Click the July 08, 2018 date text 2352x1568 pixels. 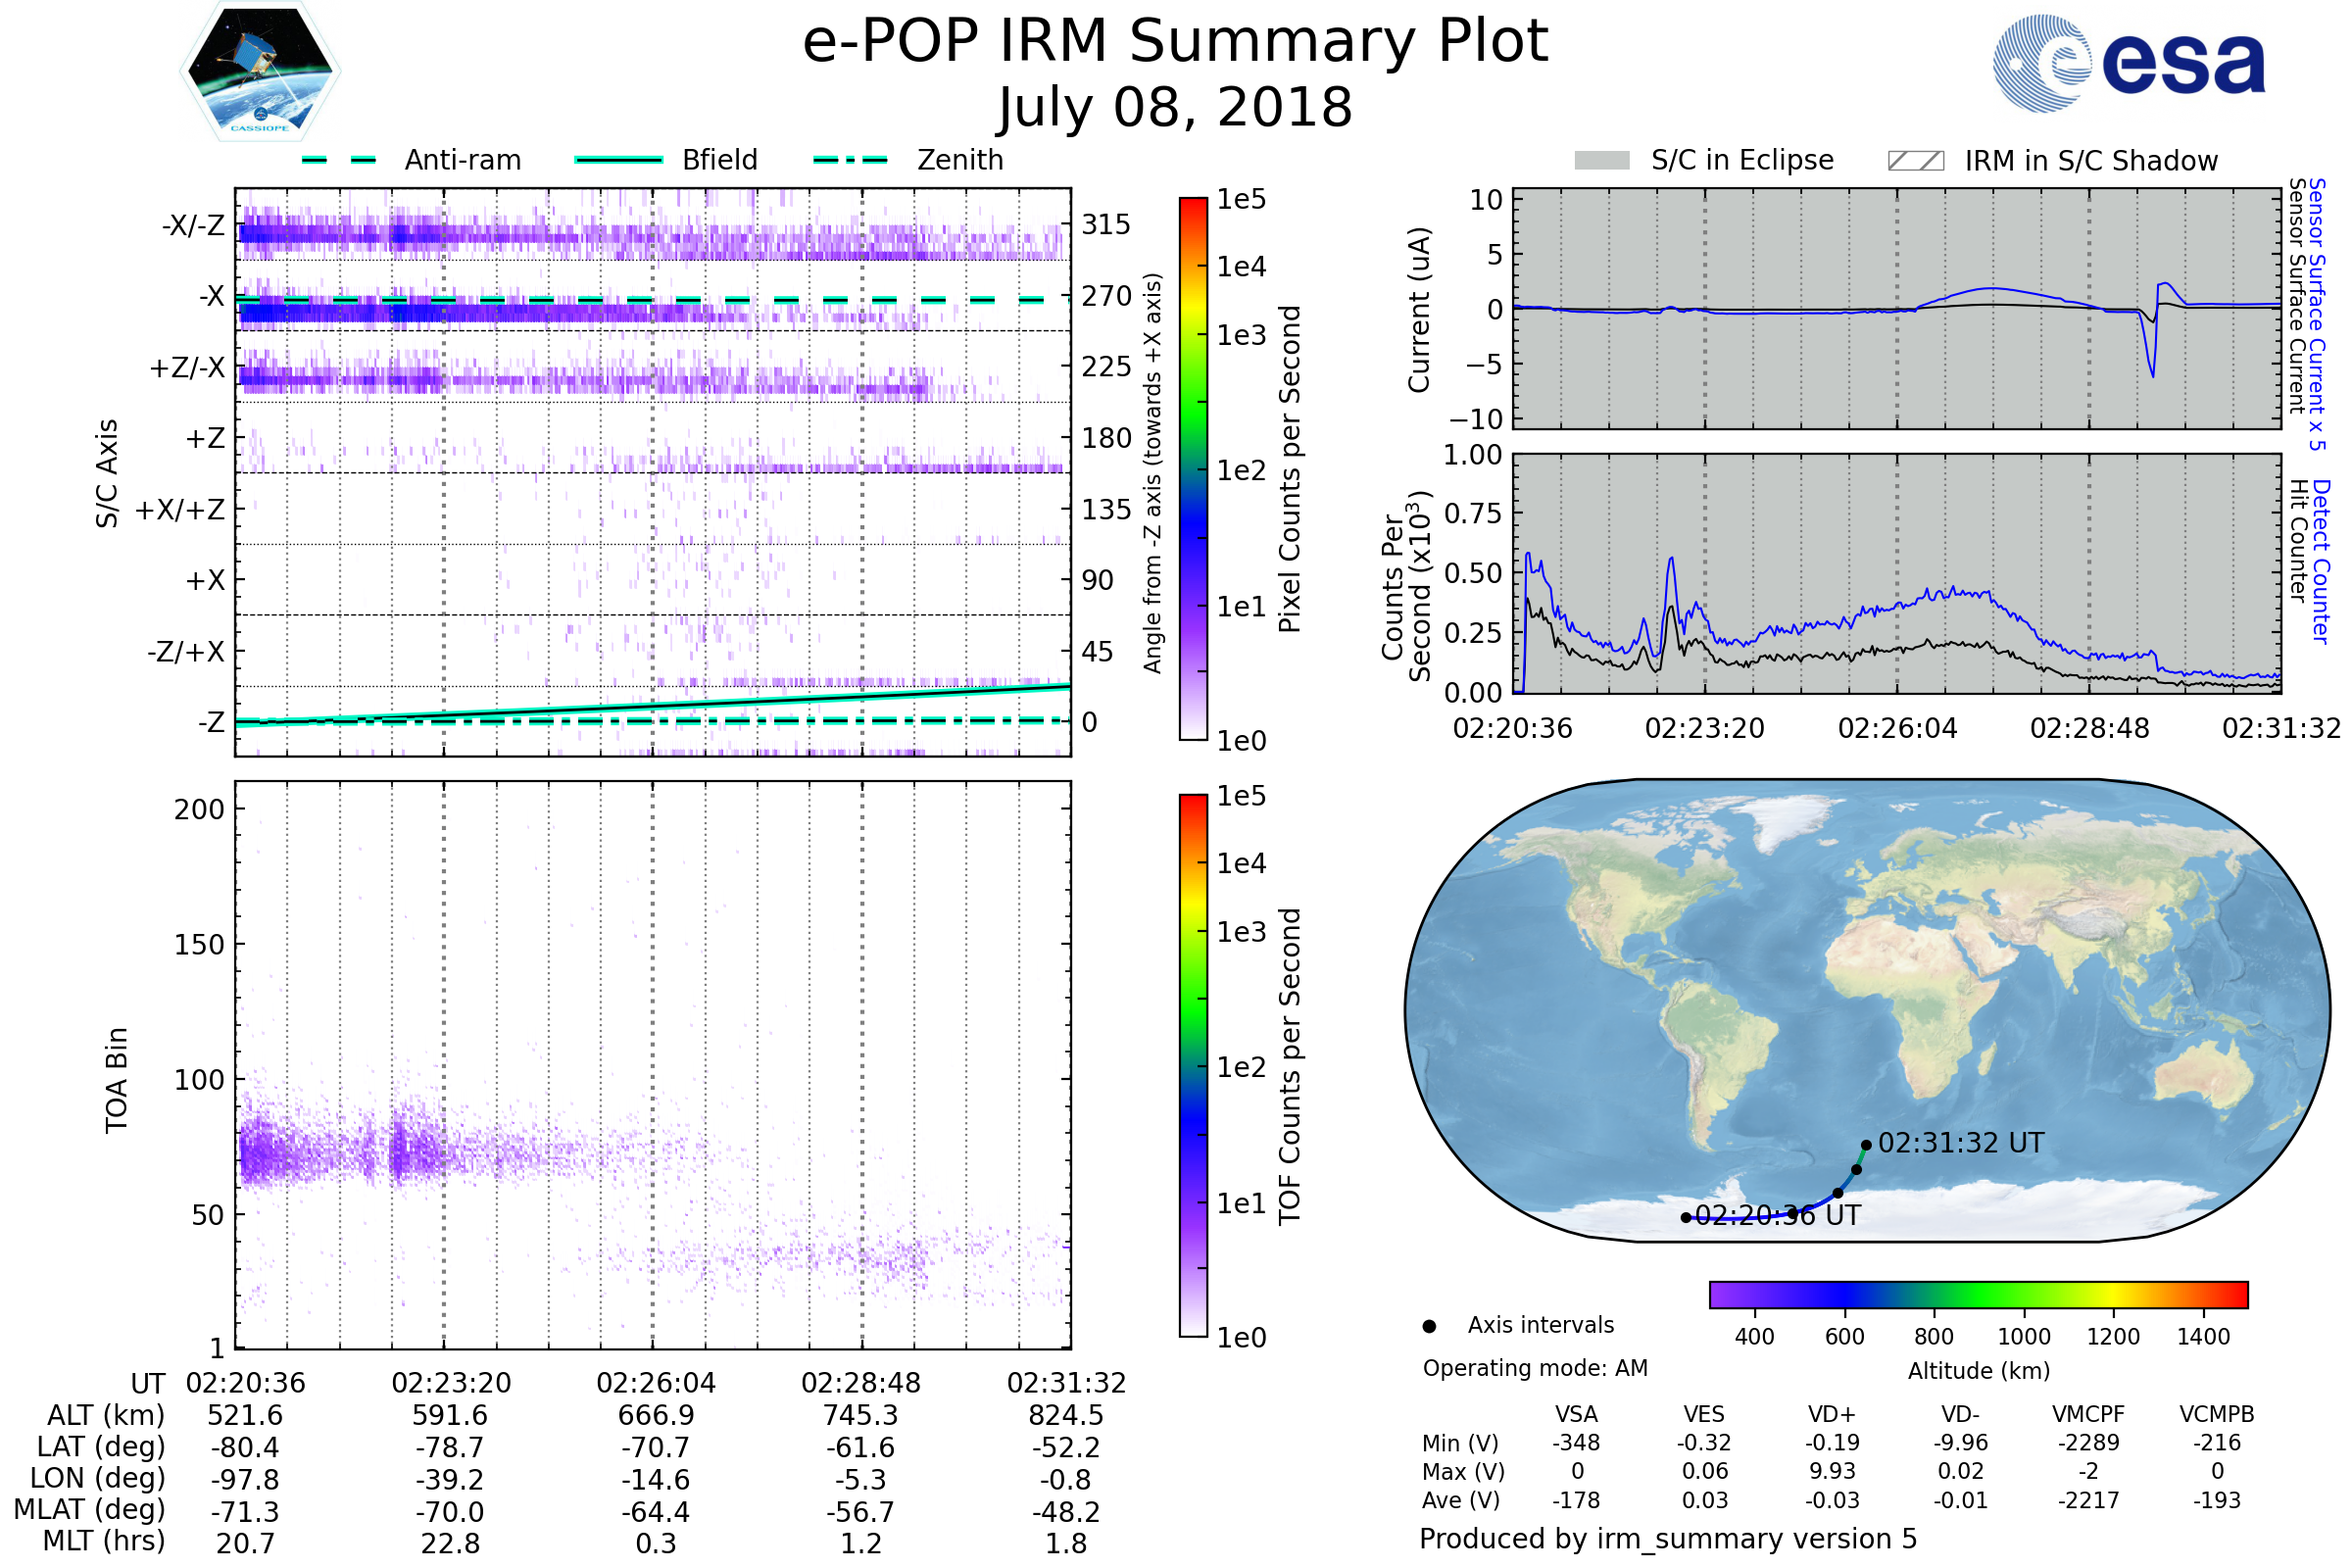(1175, 108)
